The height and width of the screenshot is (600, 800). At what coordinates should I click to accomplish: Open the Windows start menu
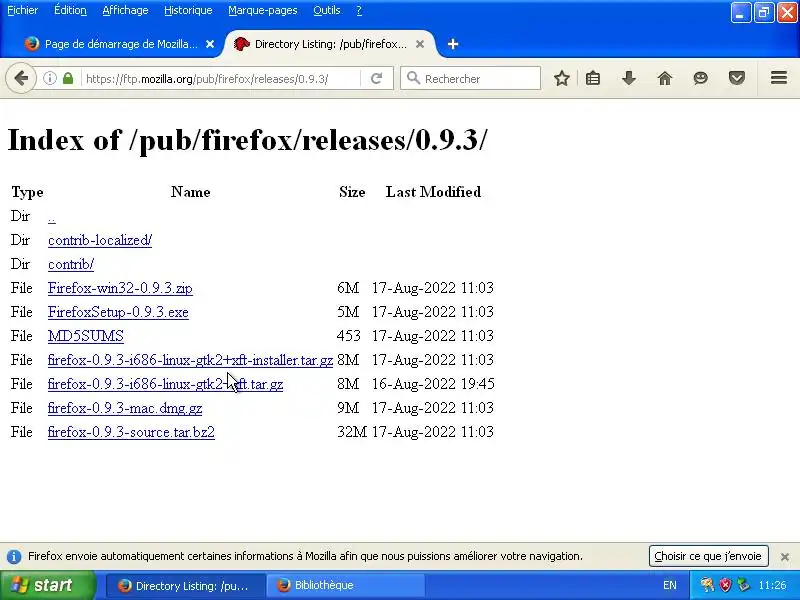(x=48, y=585)
